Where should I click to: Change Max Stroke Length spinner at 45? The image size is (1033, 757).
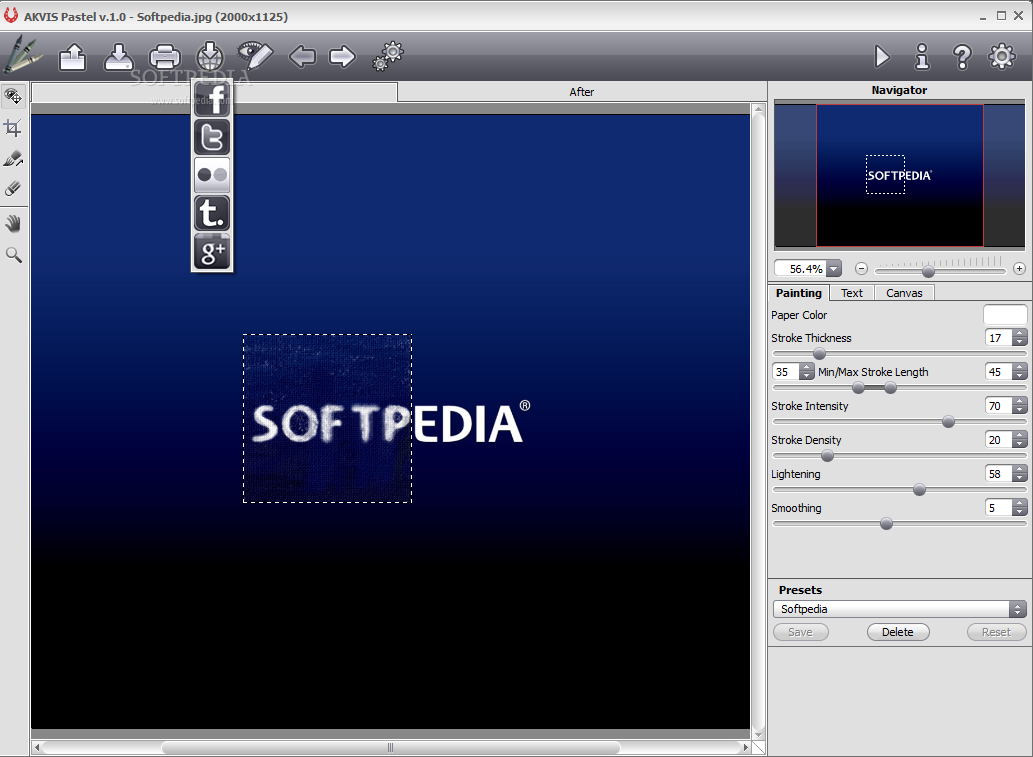pos(1020,372)
